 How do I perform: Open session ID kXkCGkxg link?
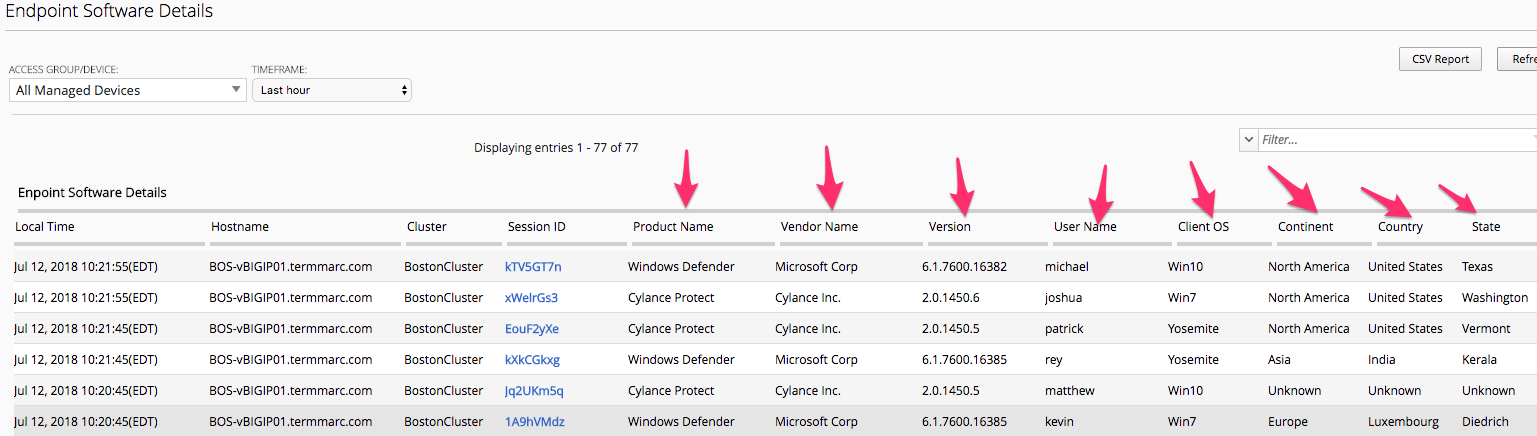click(x=532, y=360)
